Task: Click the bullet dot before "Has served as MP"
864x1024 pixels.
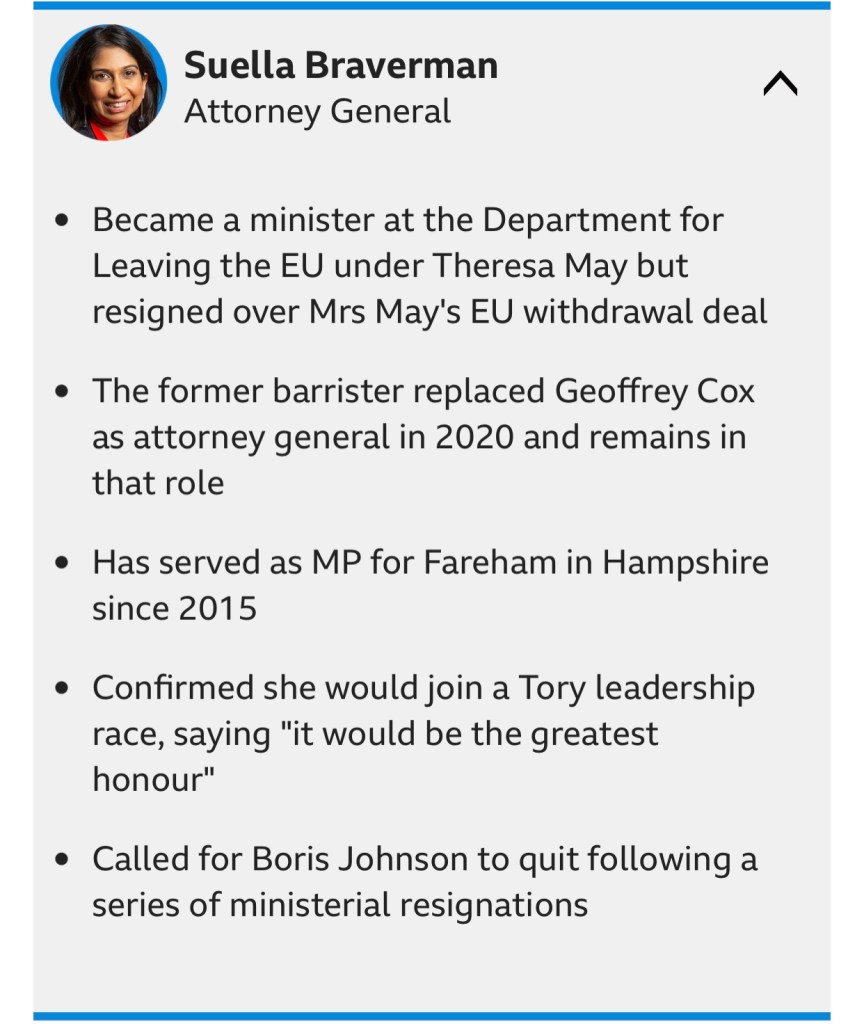Action: click(x=64, y=563)
